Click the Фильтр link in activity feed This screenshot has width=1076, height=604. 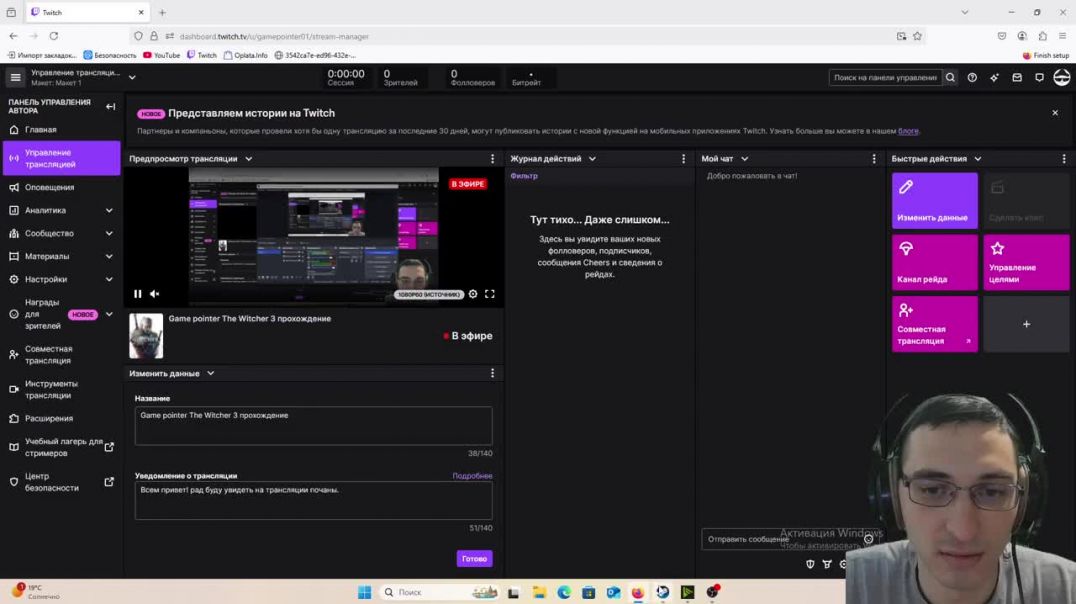click(524, 176)
